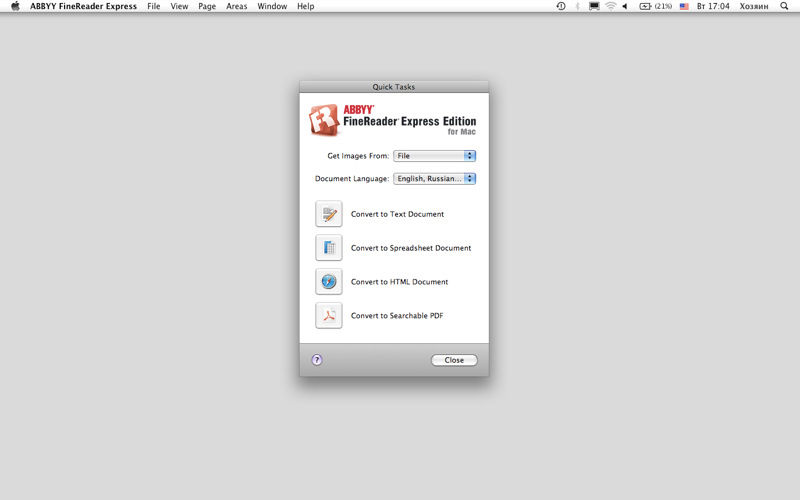Image resolution: width=800 pixels, height=500 pixels.
Task: Open the Help menu
Action: click(306, 6)
